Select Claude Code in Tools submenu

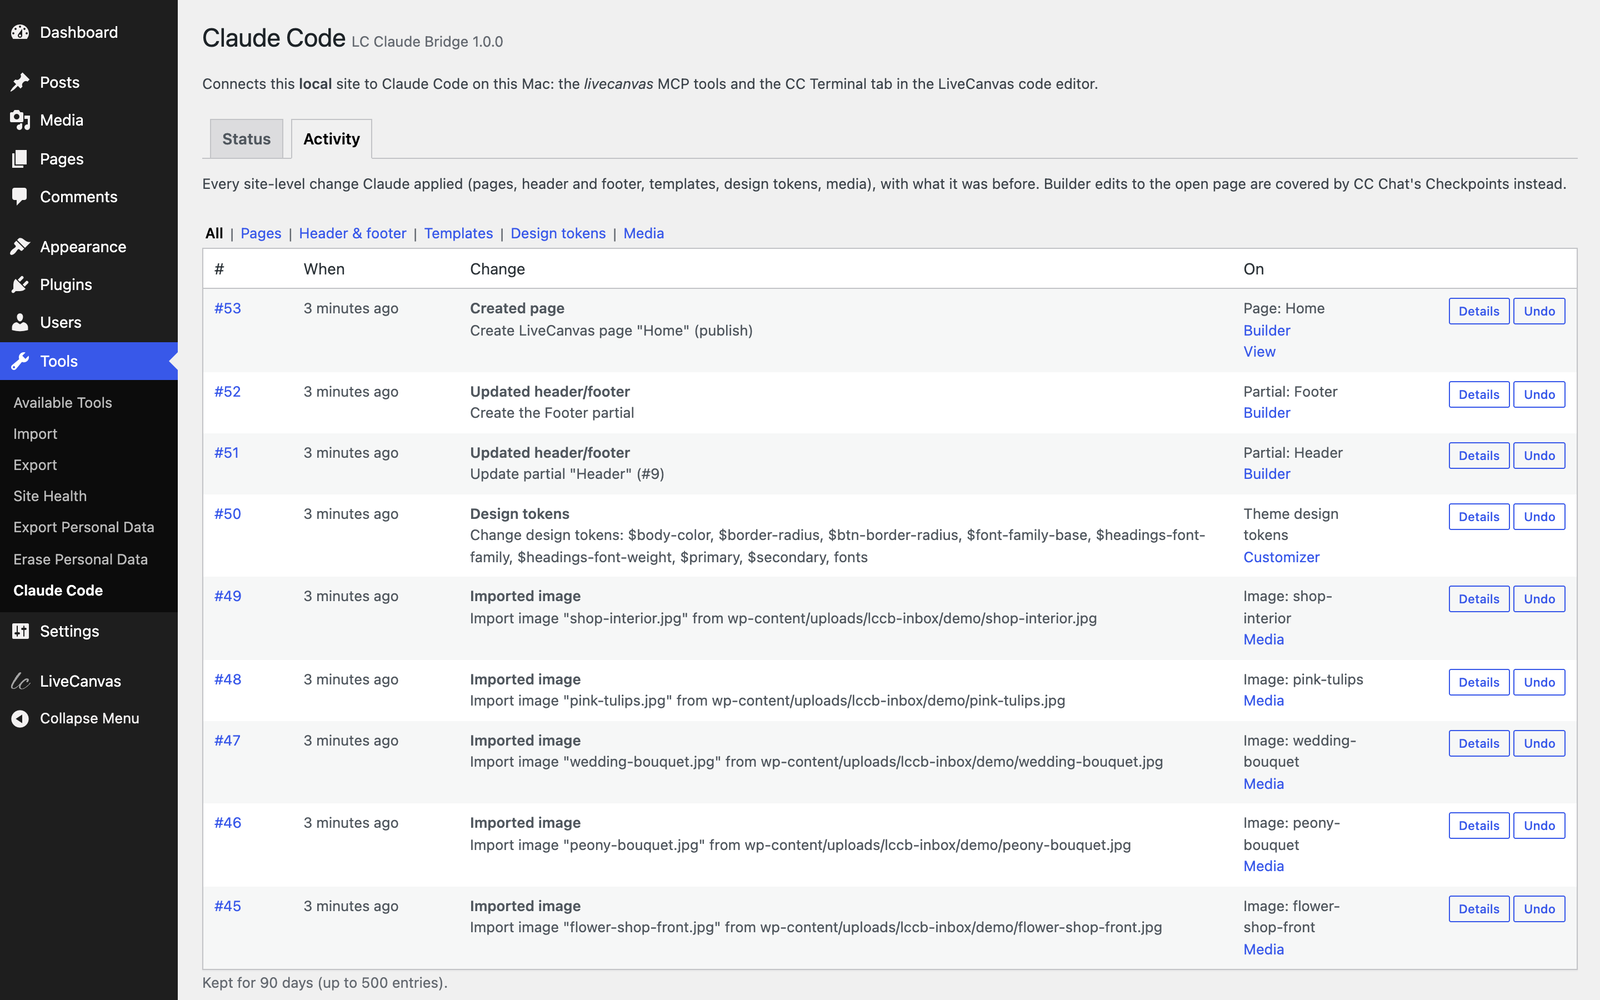58,590
